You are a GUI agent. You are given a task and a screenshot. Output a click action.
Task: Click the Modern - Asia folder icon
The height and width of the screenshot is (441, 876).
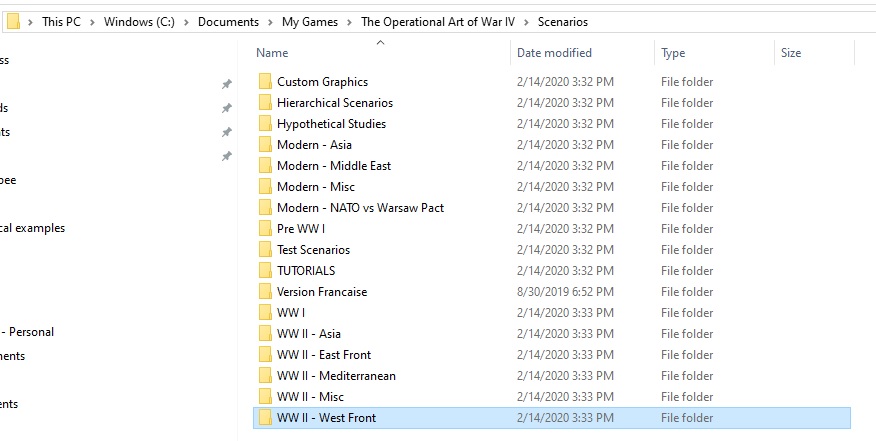pos(265,145)
